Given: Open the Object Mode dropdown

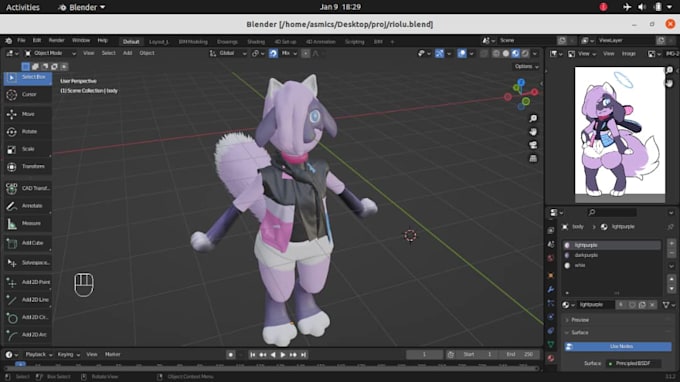Looking at the screenshot, I should (50, 53).
